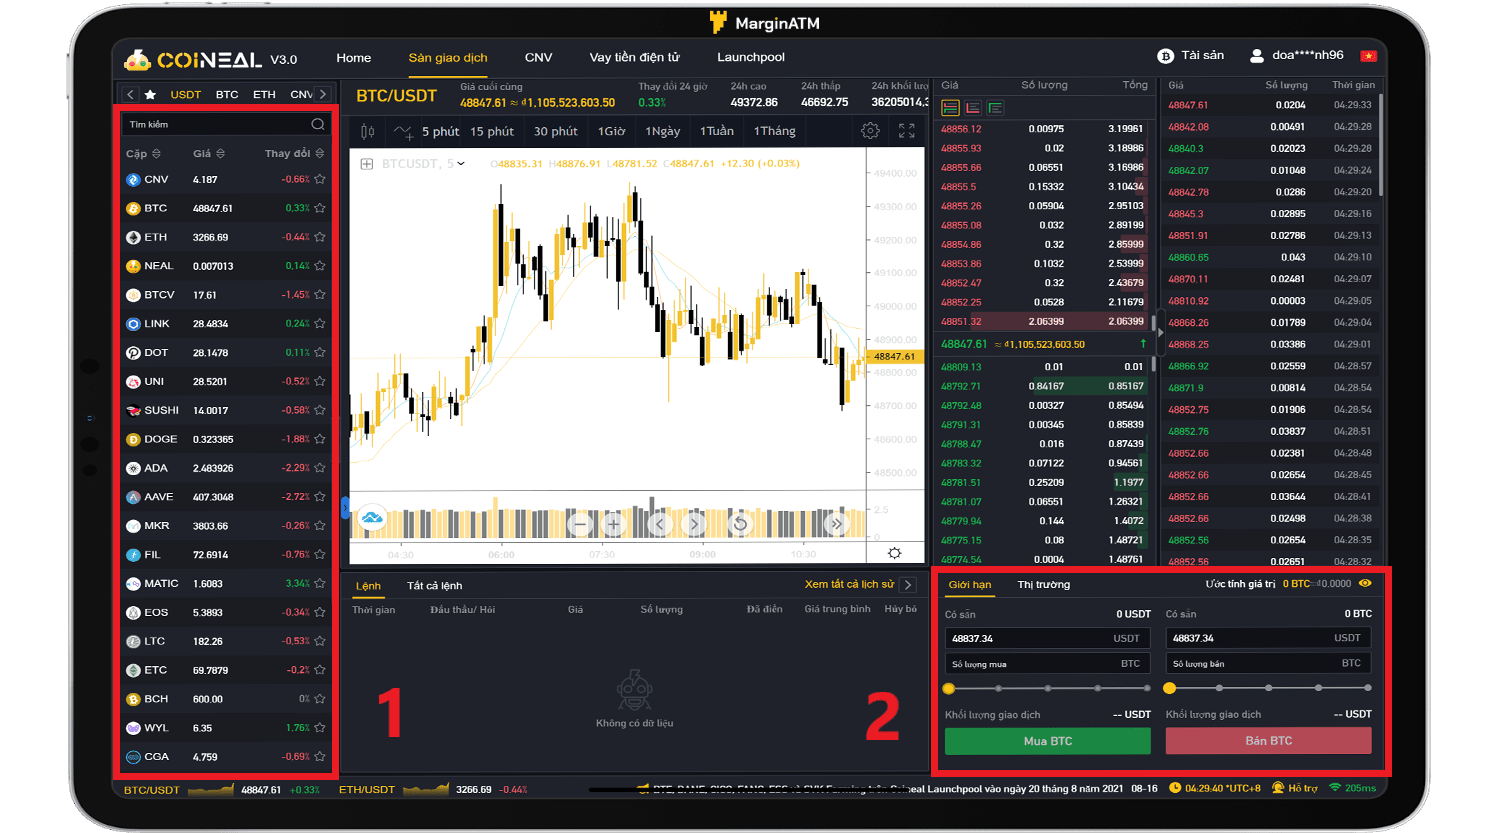
Task: Open the Launchpool menu item
Action: coord(751,57)
